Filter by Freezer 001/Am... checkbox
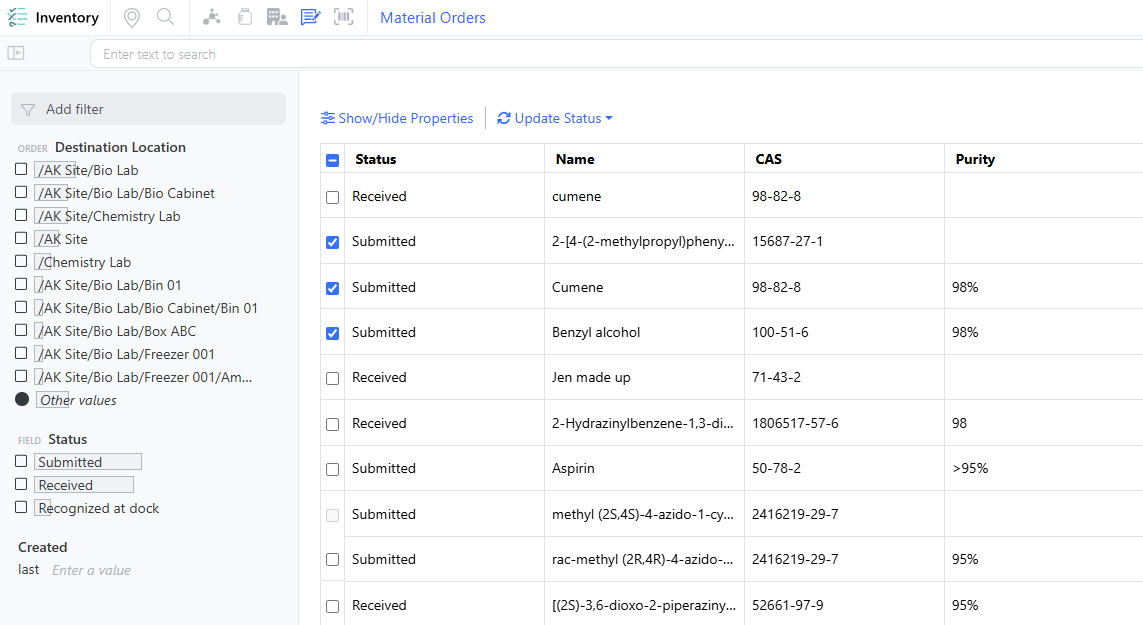The image size is (1143, 625). pyautogui.click(x=21, y=376)
